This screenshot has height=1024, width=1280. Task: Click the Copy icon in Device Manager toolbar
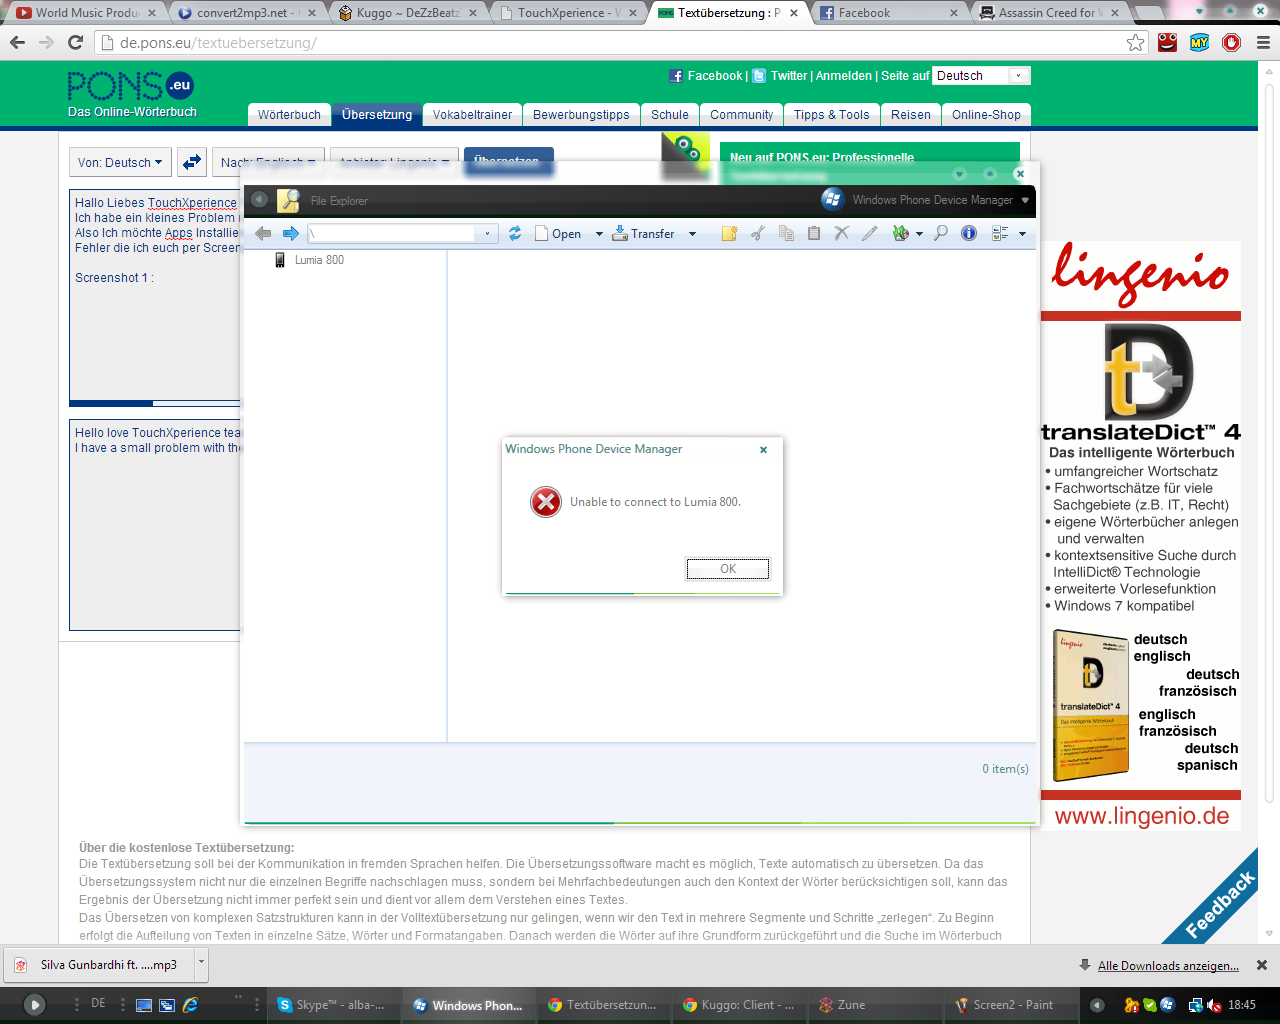coord(786,233)
